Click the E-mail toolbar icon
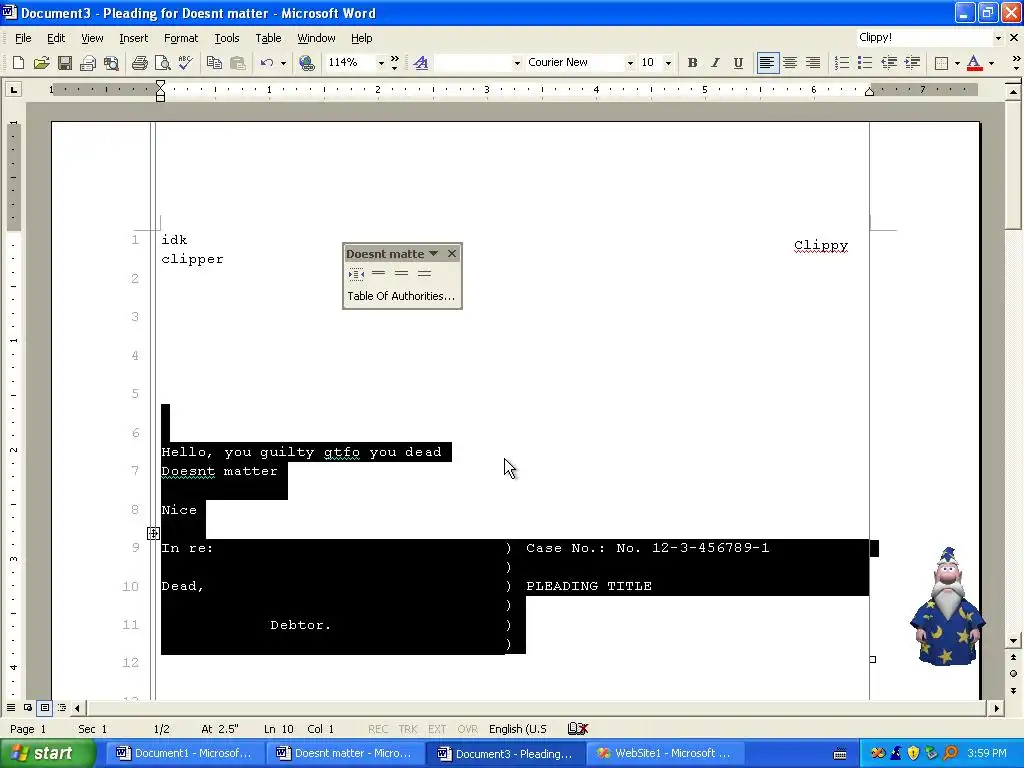Screen dimensions: 1024x768 [x=88, y=63]
